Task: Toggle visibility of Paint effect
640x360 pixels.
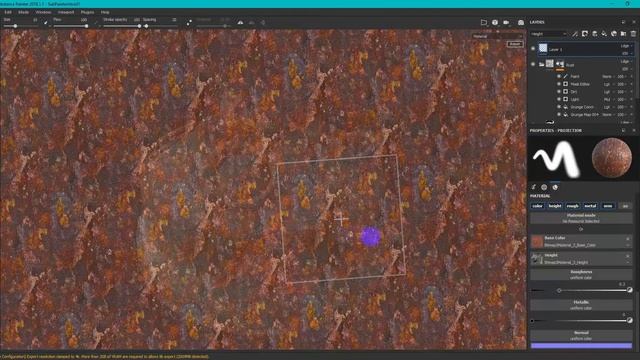Action: coord(559,76)
